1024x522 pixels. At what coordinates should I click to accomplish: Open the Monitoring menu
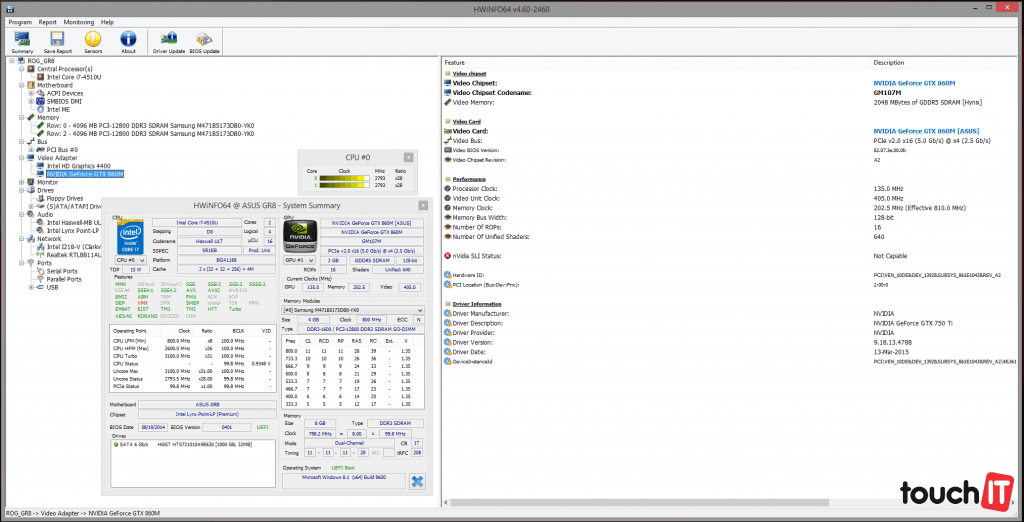coord(79,21)
